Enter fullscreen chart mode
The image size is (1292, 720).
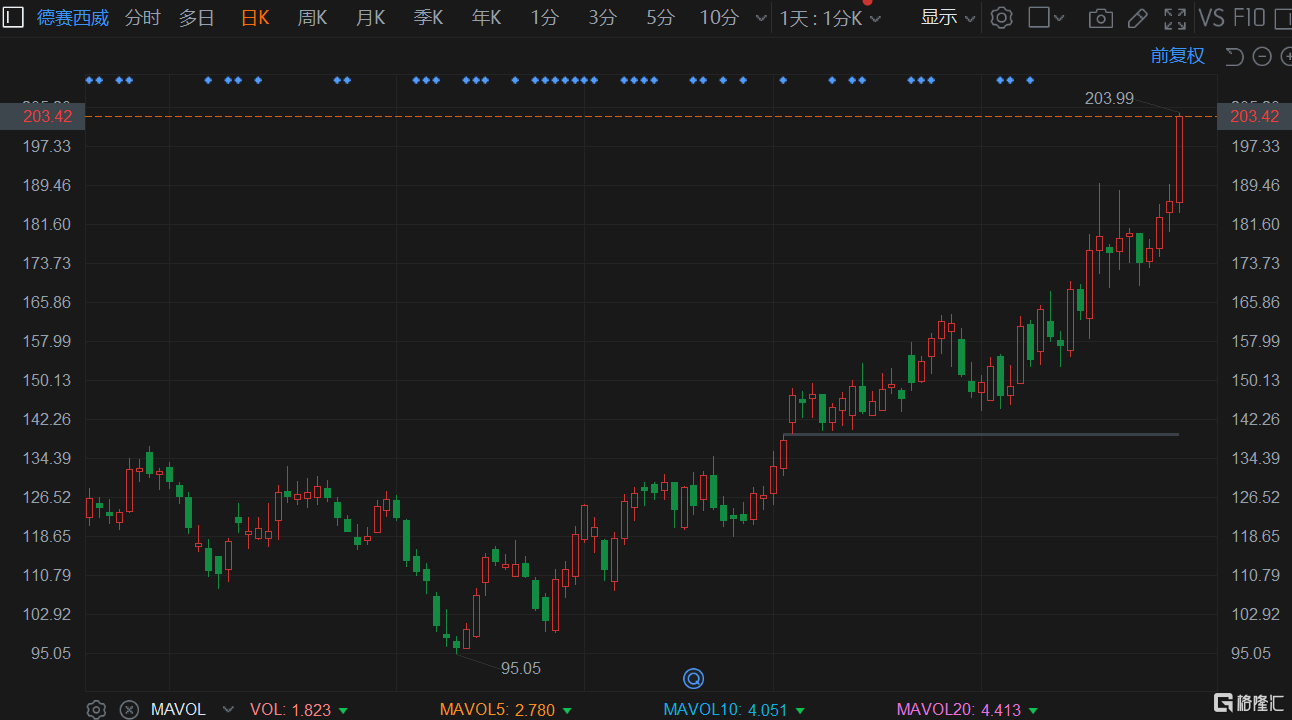point(1175,18)
